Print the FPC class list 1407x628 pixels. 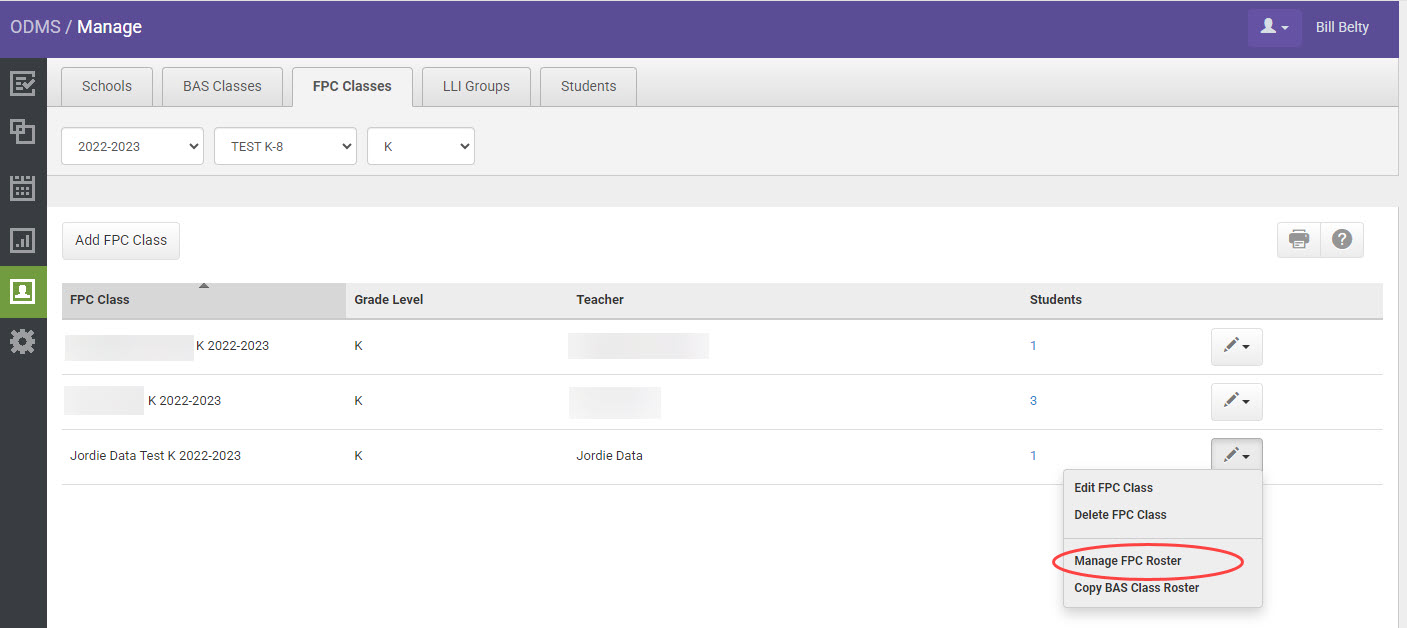click(x=1298, y=239)
